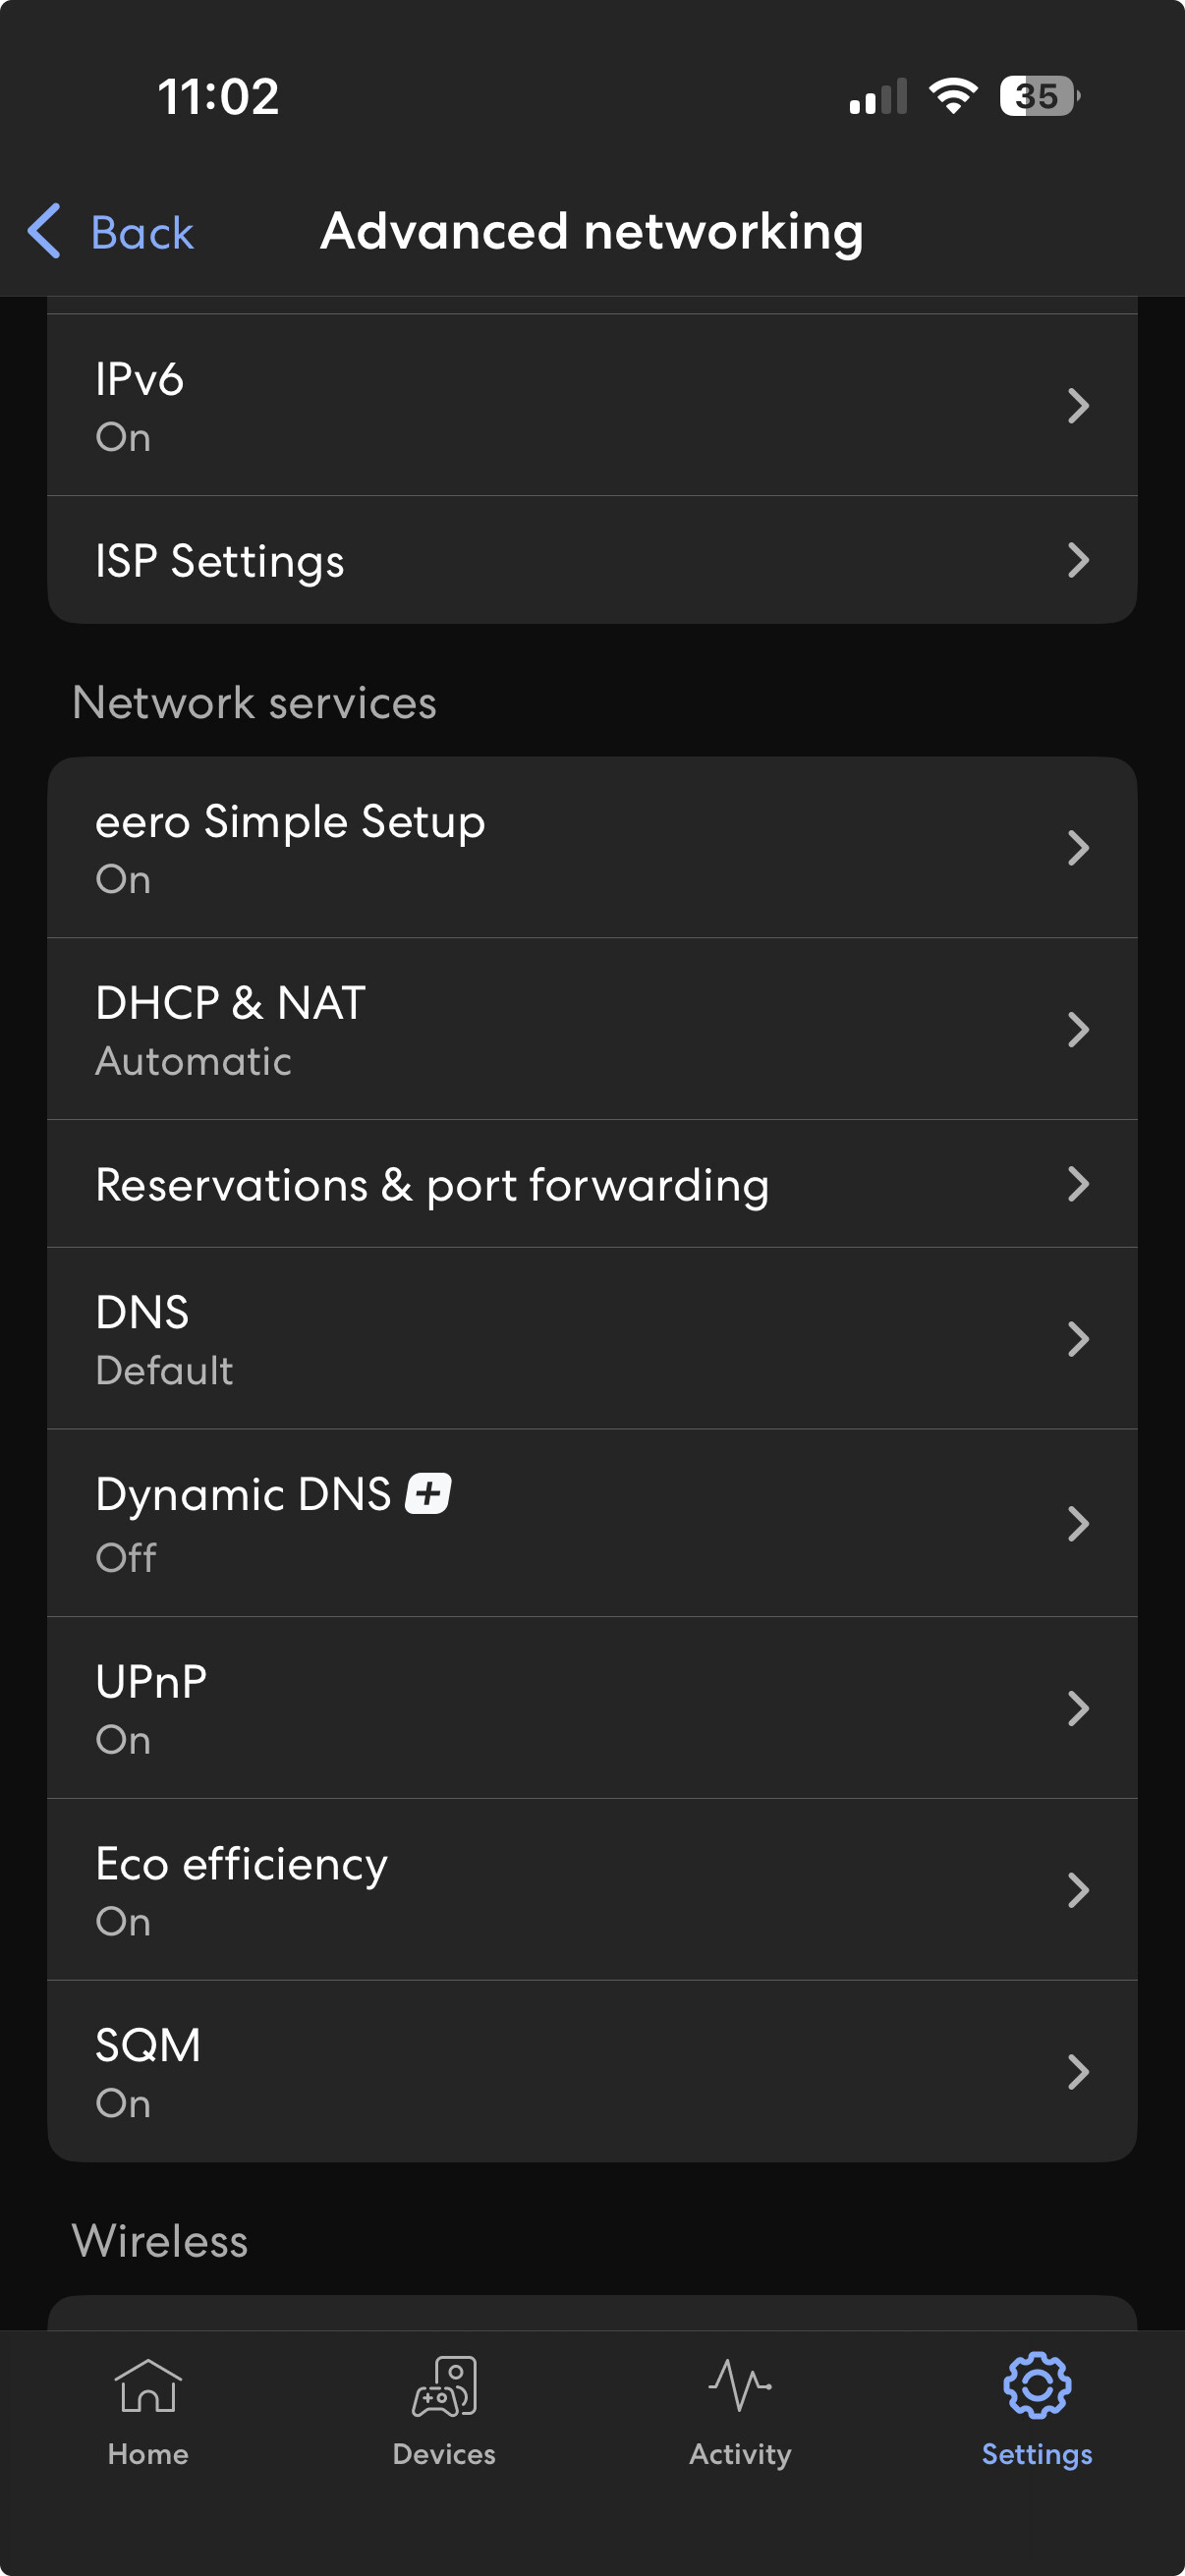Viewport: 1185px width, 2576px height.
Task: Open Eco efficiency setting currently On
Action: click(x=592, y=1890)
